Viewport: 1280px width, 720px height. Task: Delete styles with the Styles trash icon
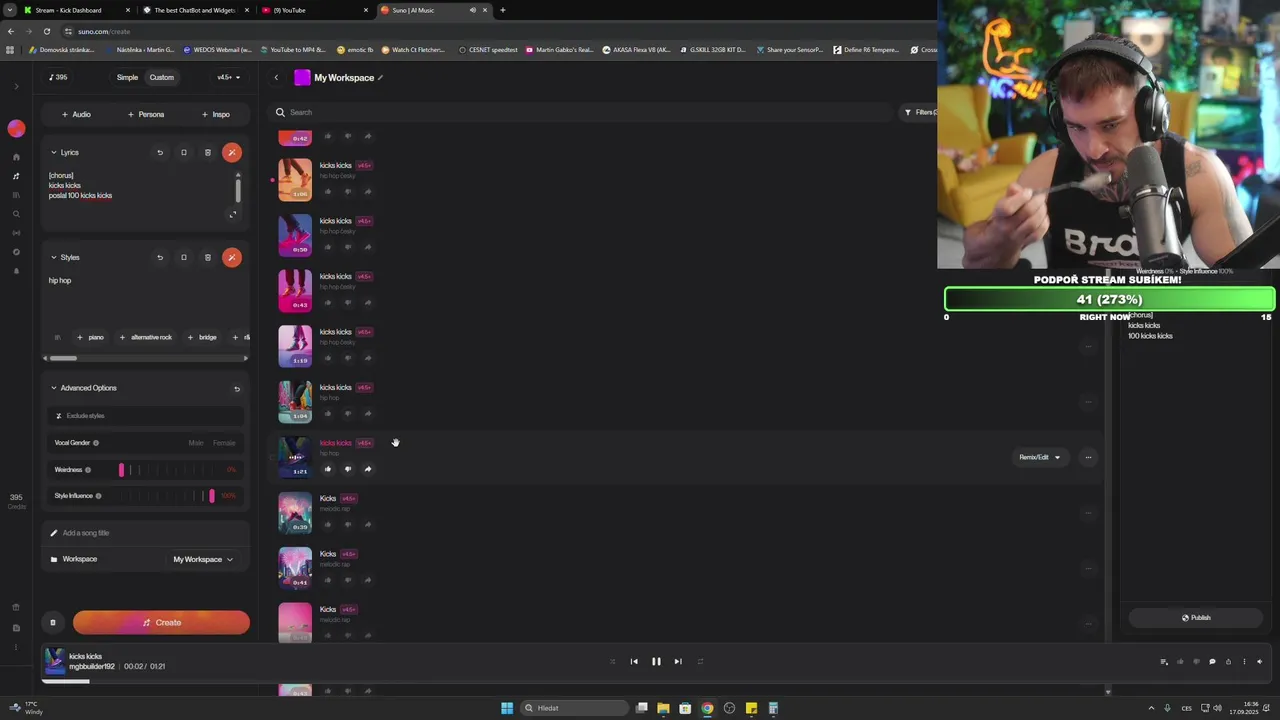(x=208, y=258)
